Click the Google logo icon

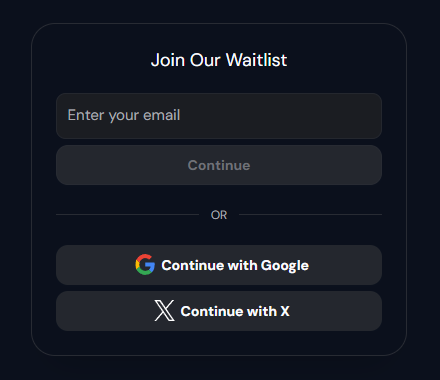tap(145, 265)
